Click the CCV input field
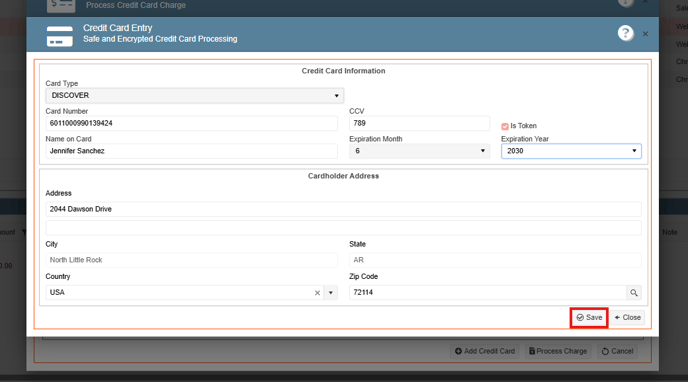Screen dimensions: 688x382 coord(419,123)
